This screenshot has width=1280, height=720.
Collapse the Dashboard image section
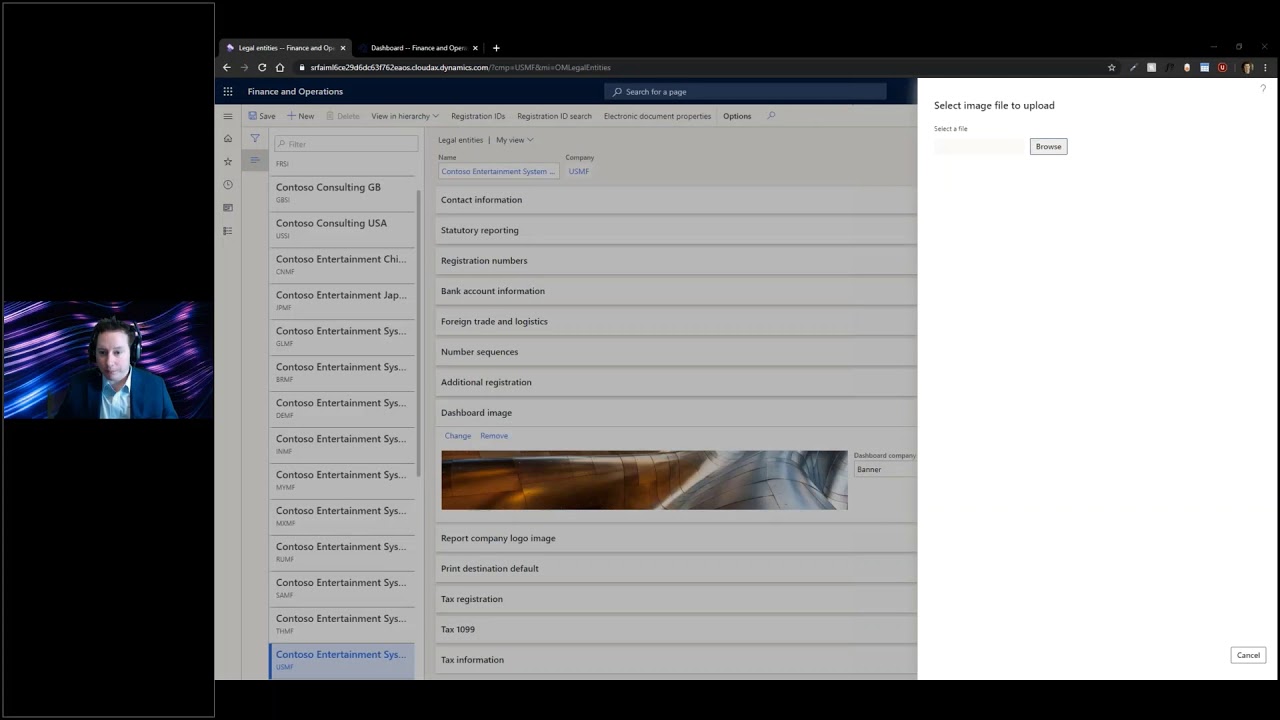pyautogui.click(x=677, y=413)
